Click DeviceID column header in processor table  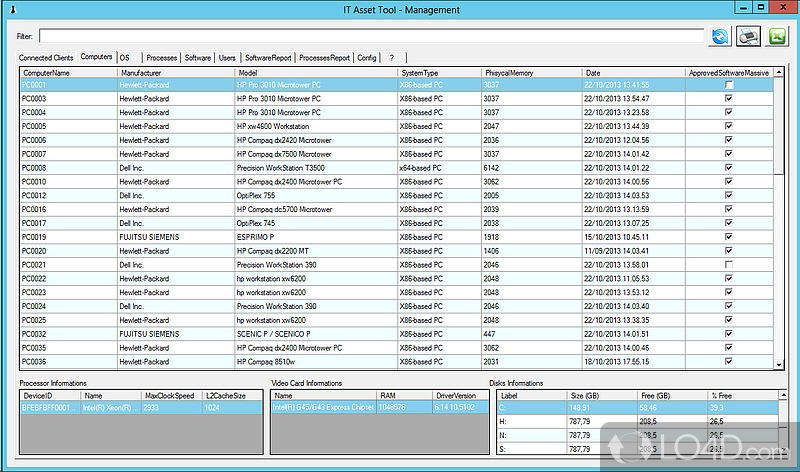50,396
